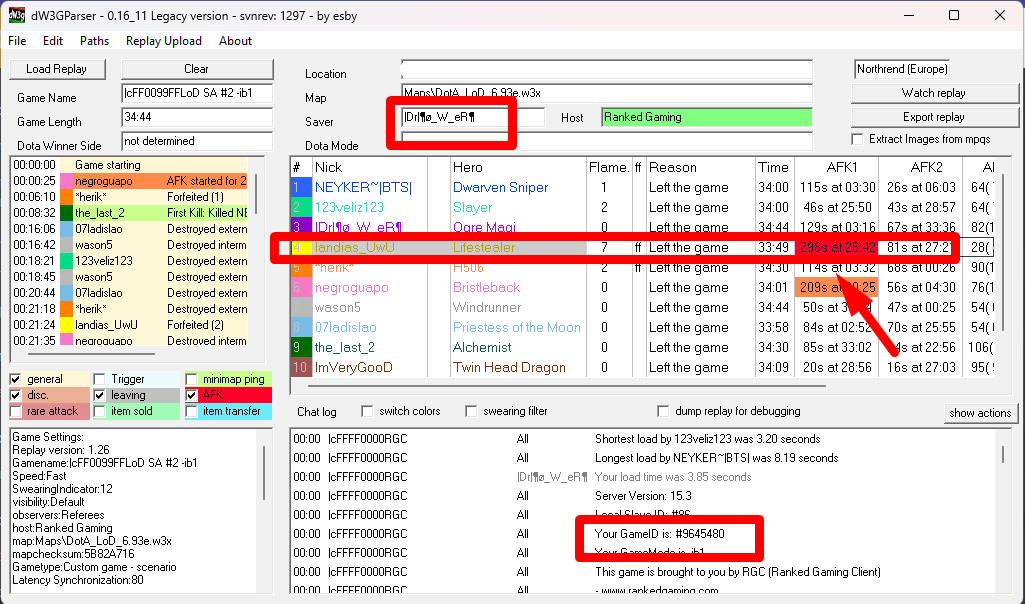Toggle the leaving event filter checkbox
This screenshot has width=1025, height=604.
coord(99,395)
